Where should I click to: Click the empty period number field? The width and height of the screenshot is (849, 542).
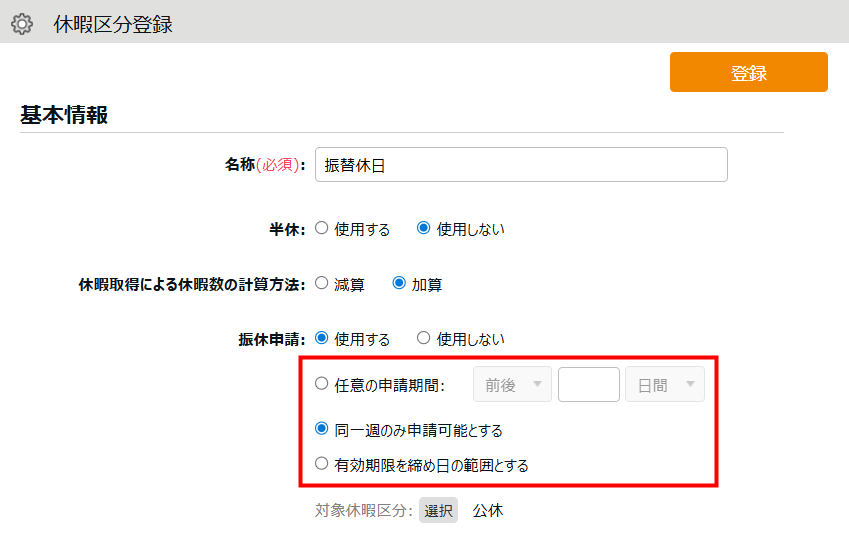tap(588, 385)
